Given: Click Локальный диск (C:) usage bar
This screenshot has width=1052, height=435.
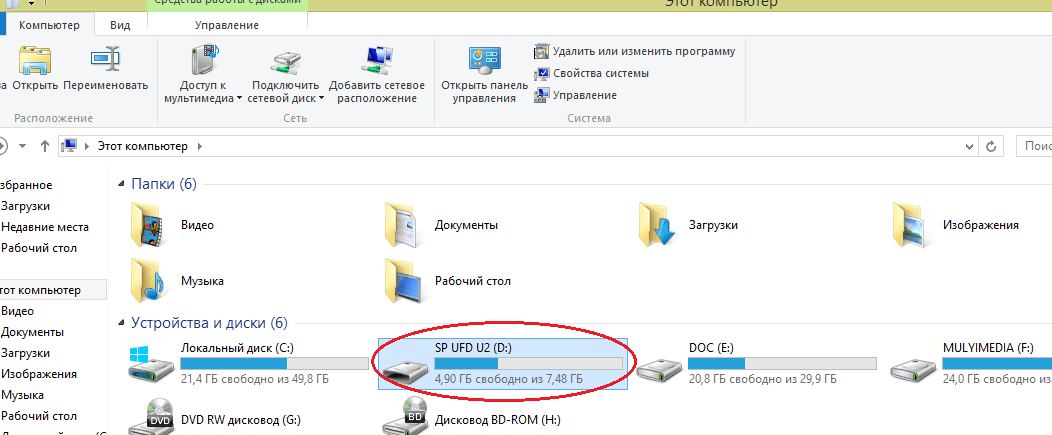Looking at the screenshot, I should 274,363.
